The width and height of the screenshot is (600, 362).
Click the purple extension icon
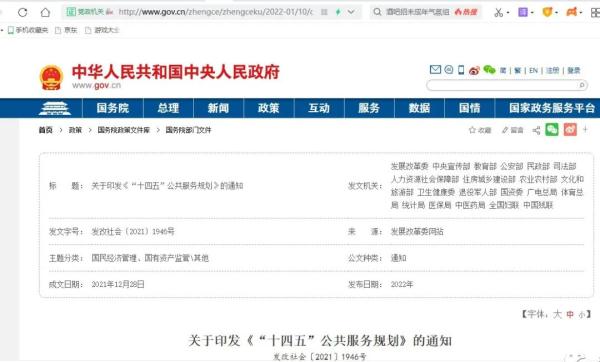pos(523,12)
